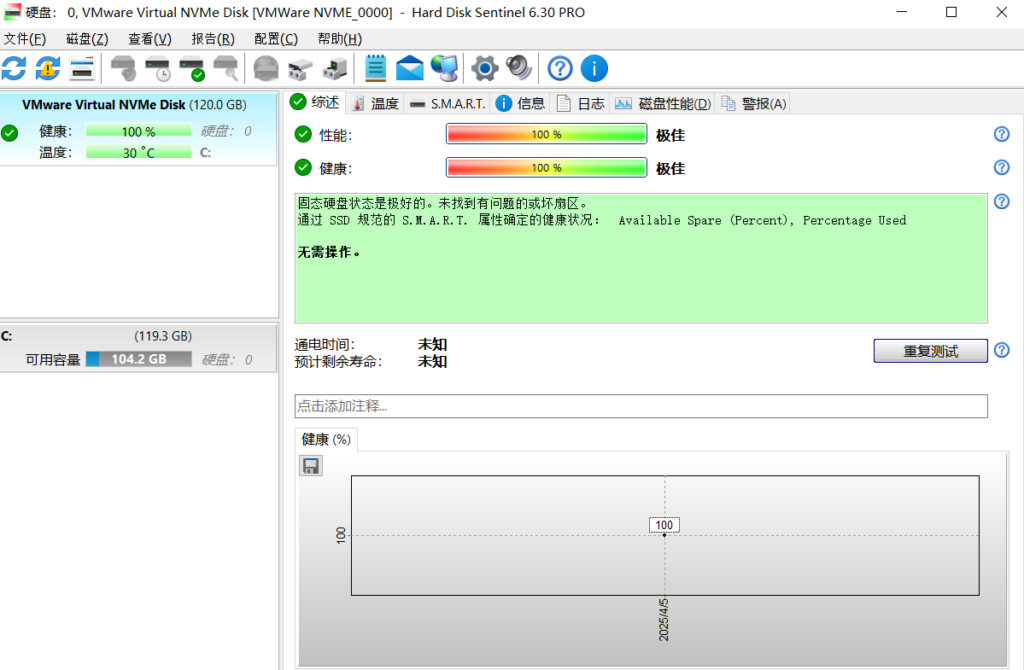The height and width of the screenshot is (670, 1024).
Task: Click the help icon next to 性能 row
Action: click(x=1001, y=134)
